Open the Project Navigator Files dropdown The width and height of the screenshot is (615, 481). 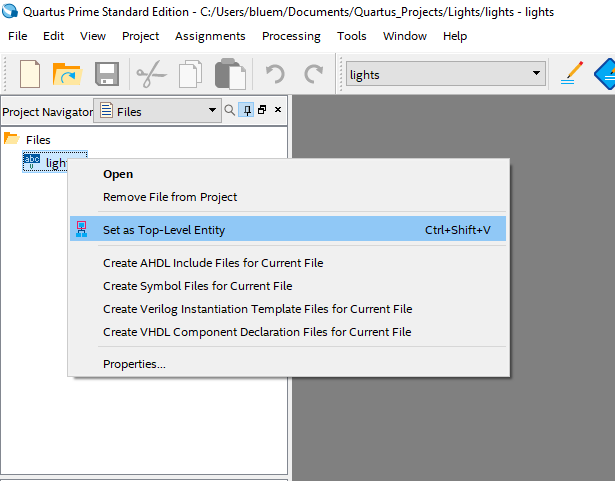tap(212, 111)
